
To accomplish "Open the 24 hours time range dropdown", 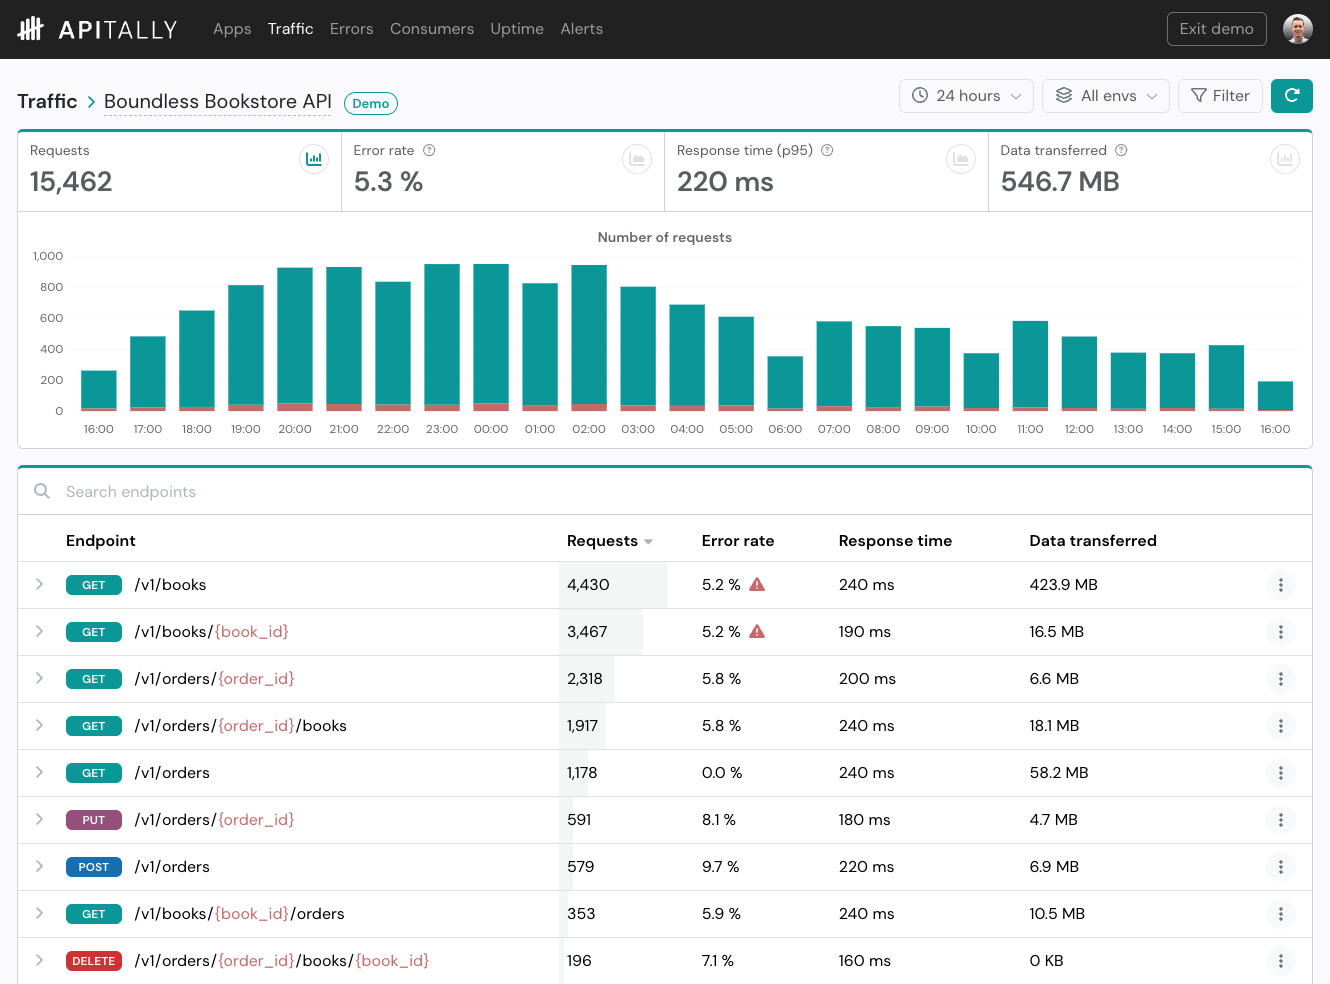I will click(966, 95).
